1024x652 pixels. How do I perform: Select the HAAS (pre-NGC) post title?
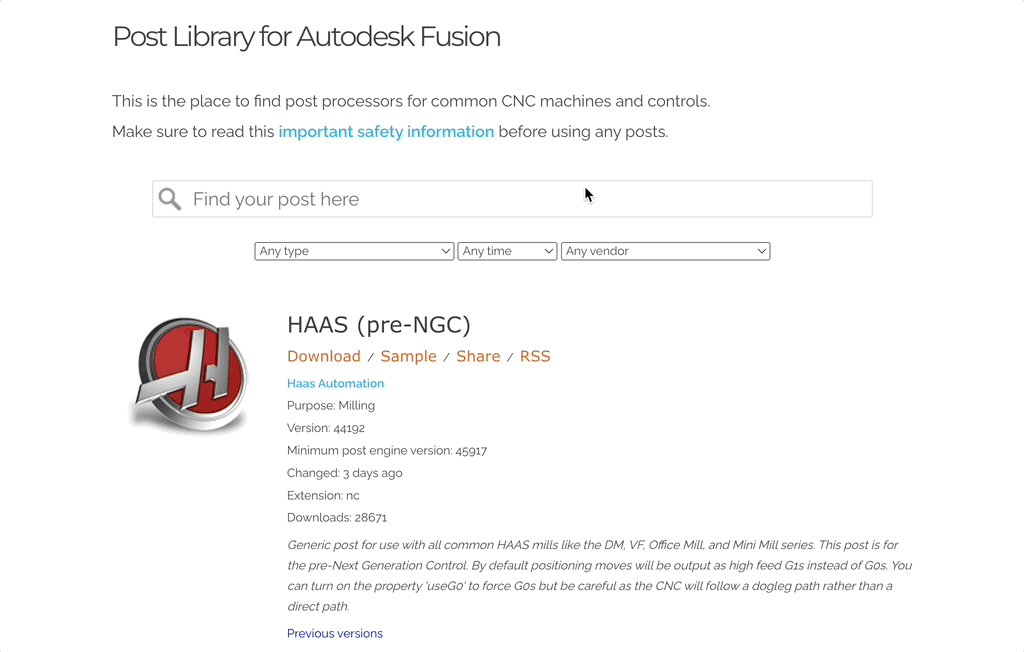point(379,324)
